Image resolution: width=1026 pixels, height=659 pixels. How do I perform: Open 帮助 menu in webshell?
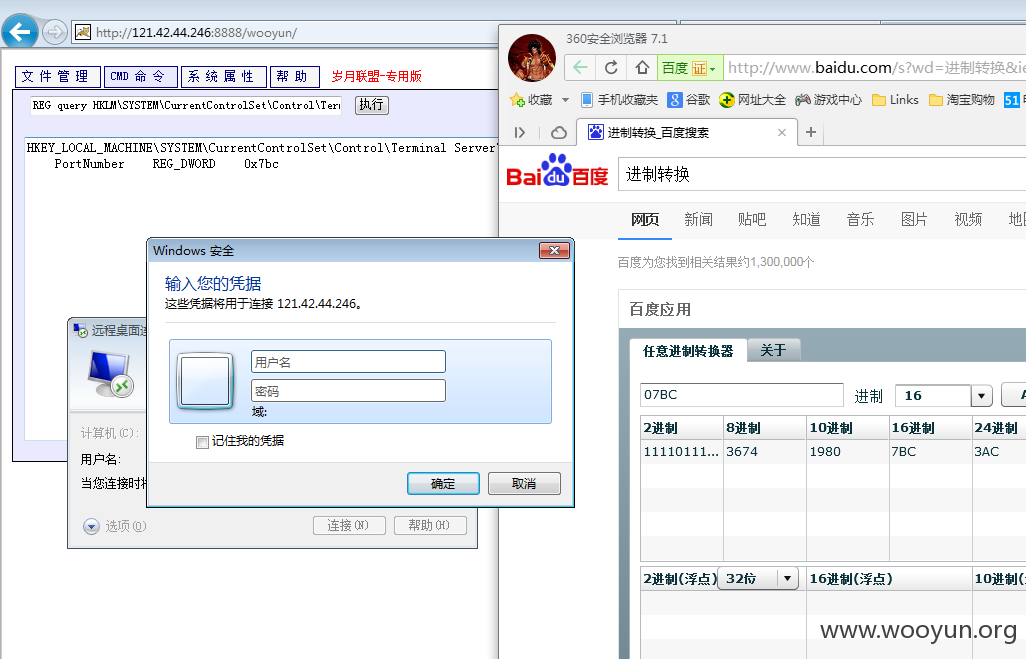tap(295, 77)
